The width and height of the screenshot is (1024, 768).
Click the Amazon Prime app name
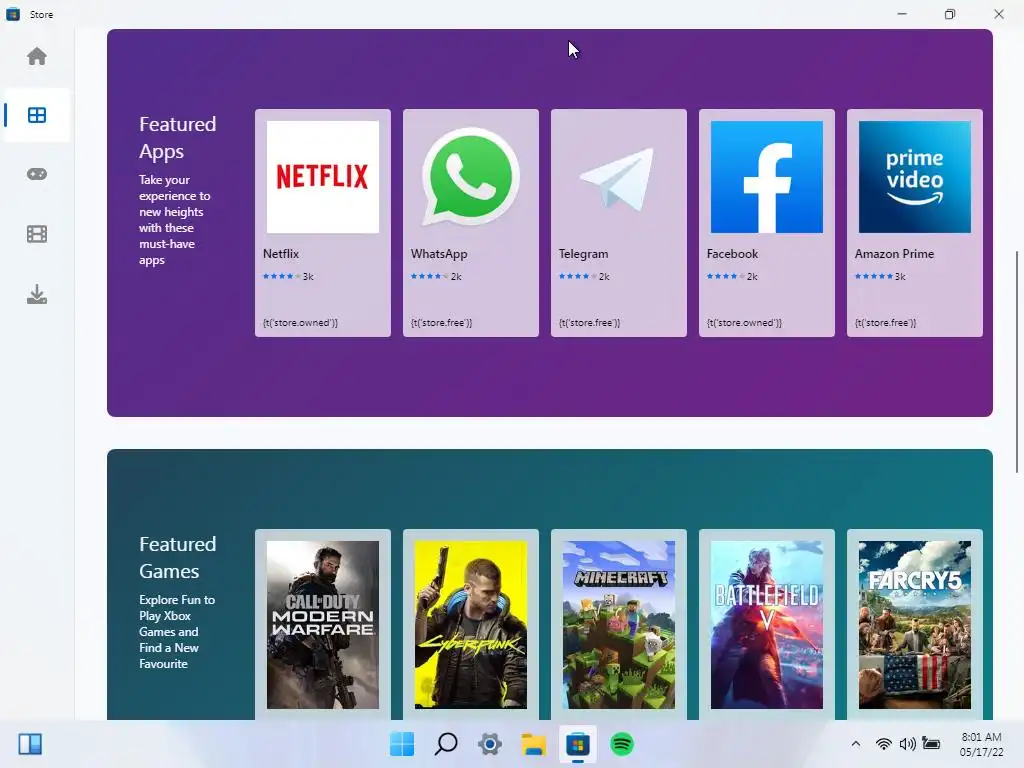pyautogui.click(x=894, y=253)
